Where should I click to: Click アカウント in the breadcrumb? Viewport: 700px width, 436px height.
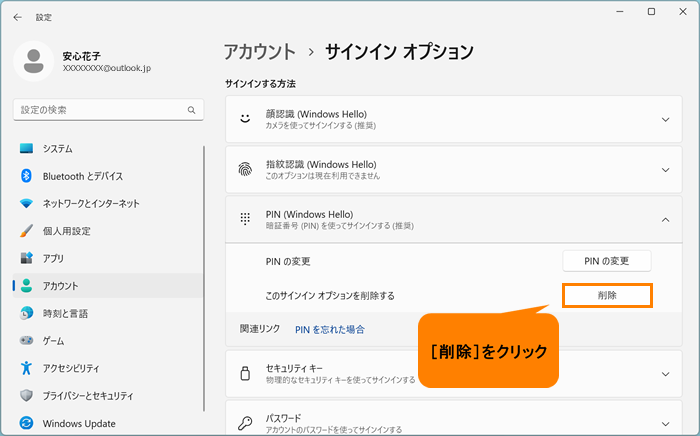pyautogui.click(x=260, y=52)
